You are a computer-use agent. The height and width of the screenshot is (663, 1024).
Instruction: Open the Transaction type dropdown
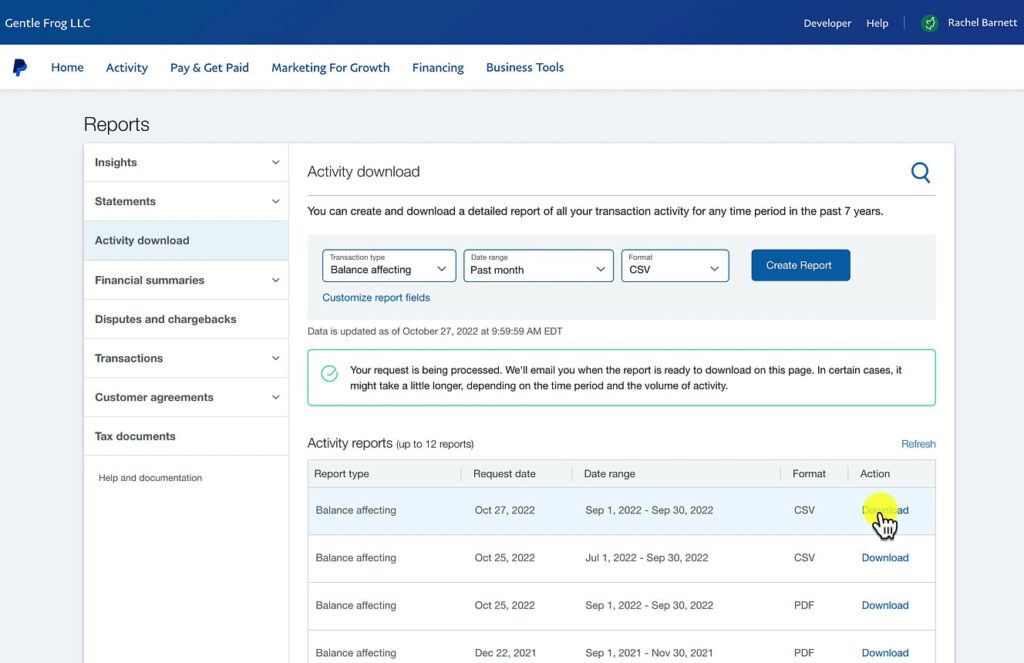click(x=388, y=268)
